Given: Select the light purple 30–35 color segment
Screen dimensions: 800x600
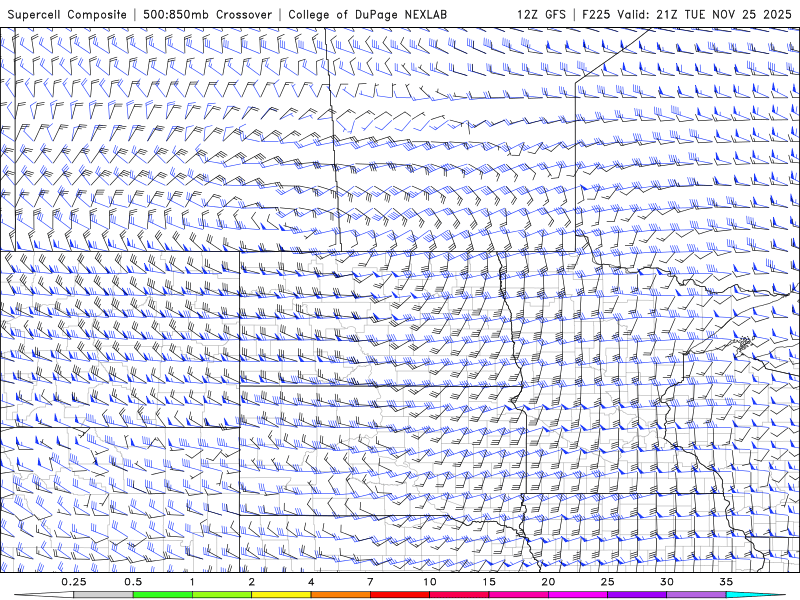Looking at the screenshot, I should tap(696, 595).
